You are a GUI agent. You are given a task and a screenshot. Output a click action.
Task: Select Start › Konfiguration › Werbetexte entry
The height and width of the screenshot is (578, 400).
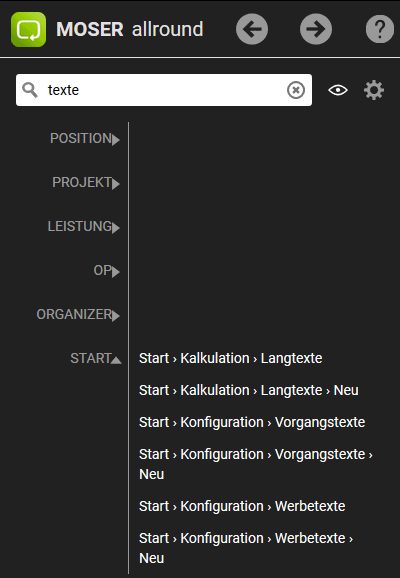tap(242, 506)
